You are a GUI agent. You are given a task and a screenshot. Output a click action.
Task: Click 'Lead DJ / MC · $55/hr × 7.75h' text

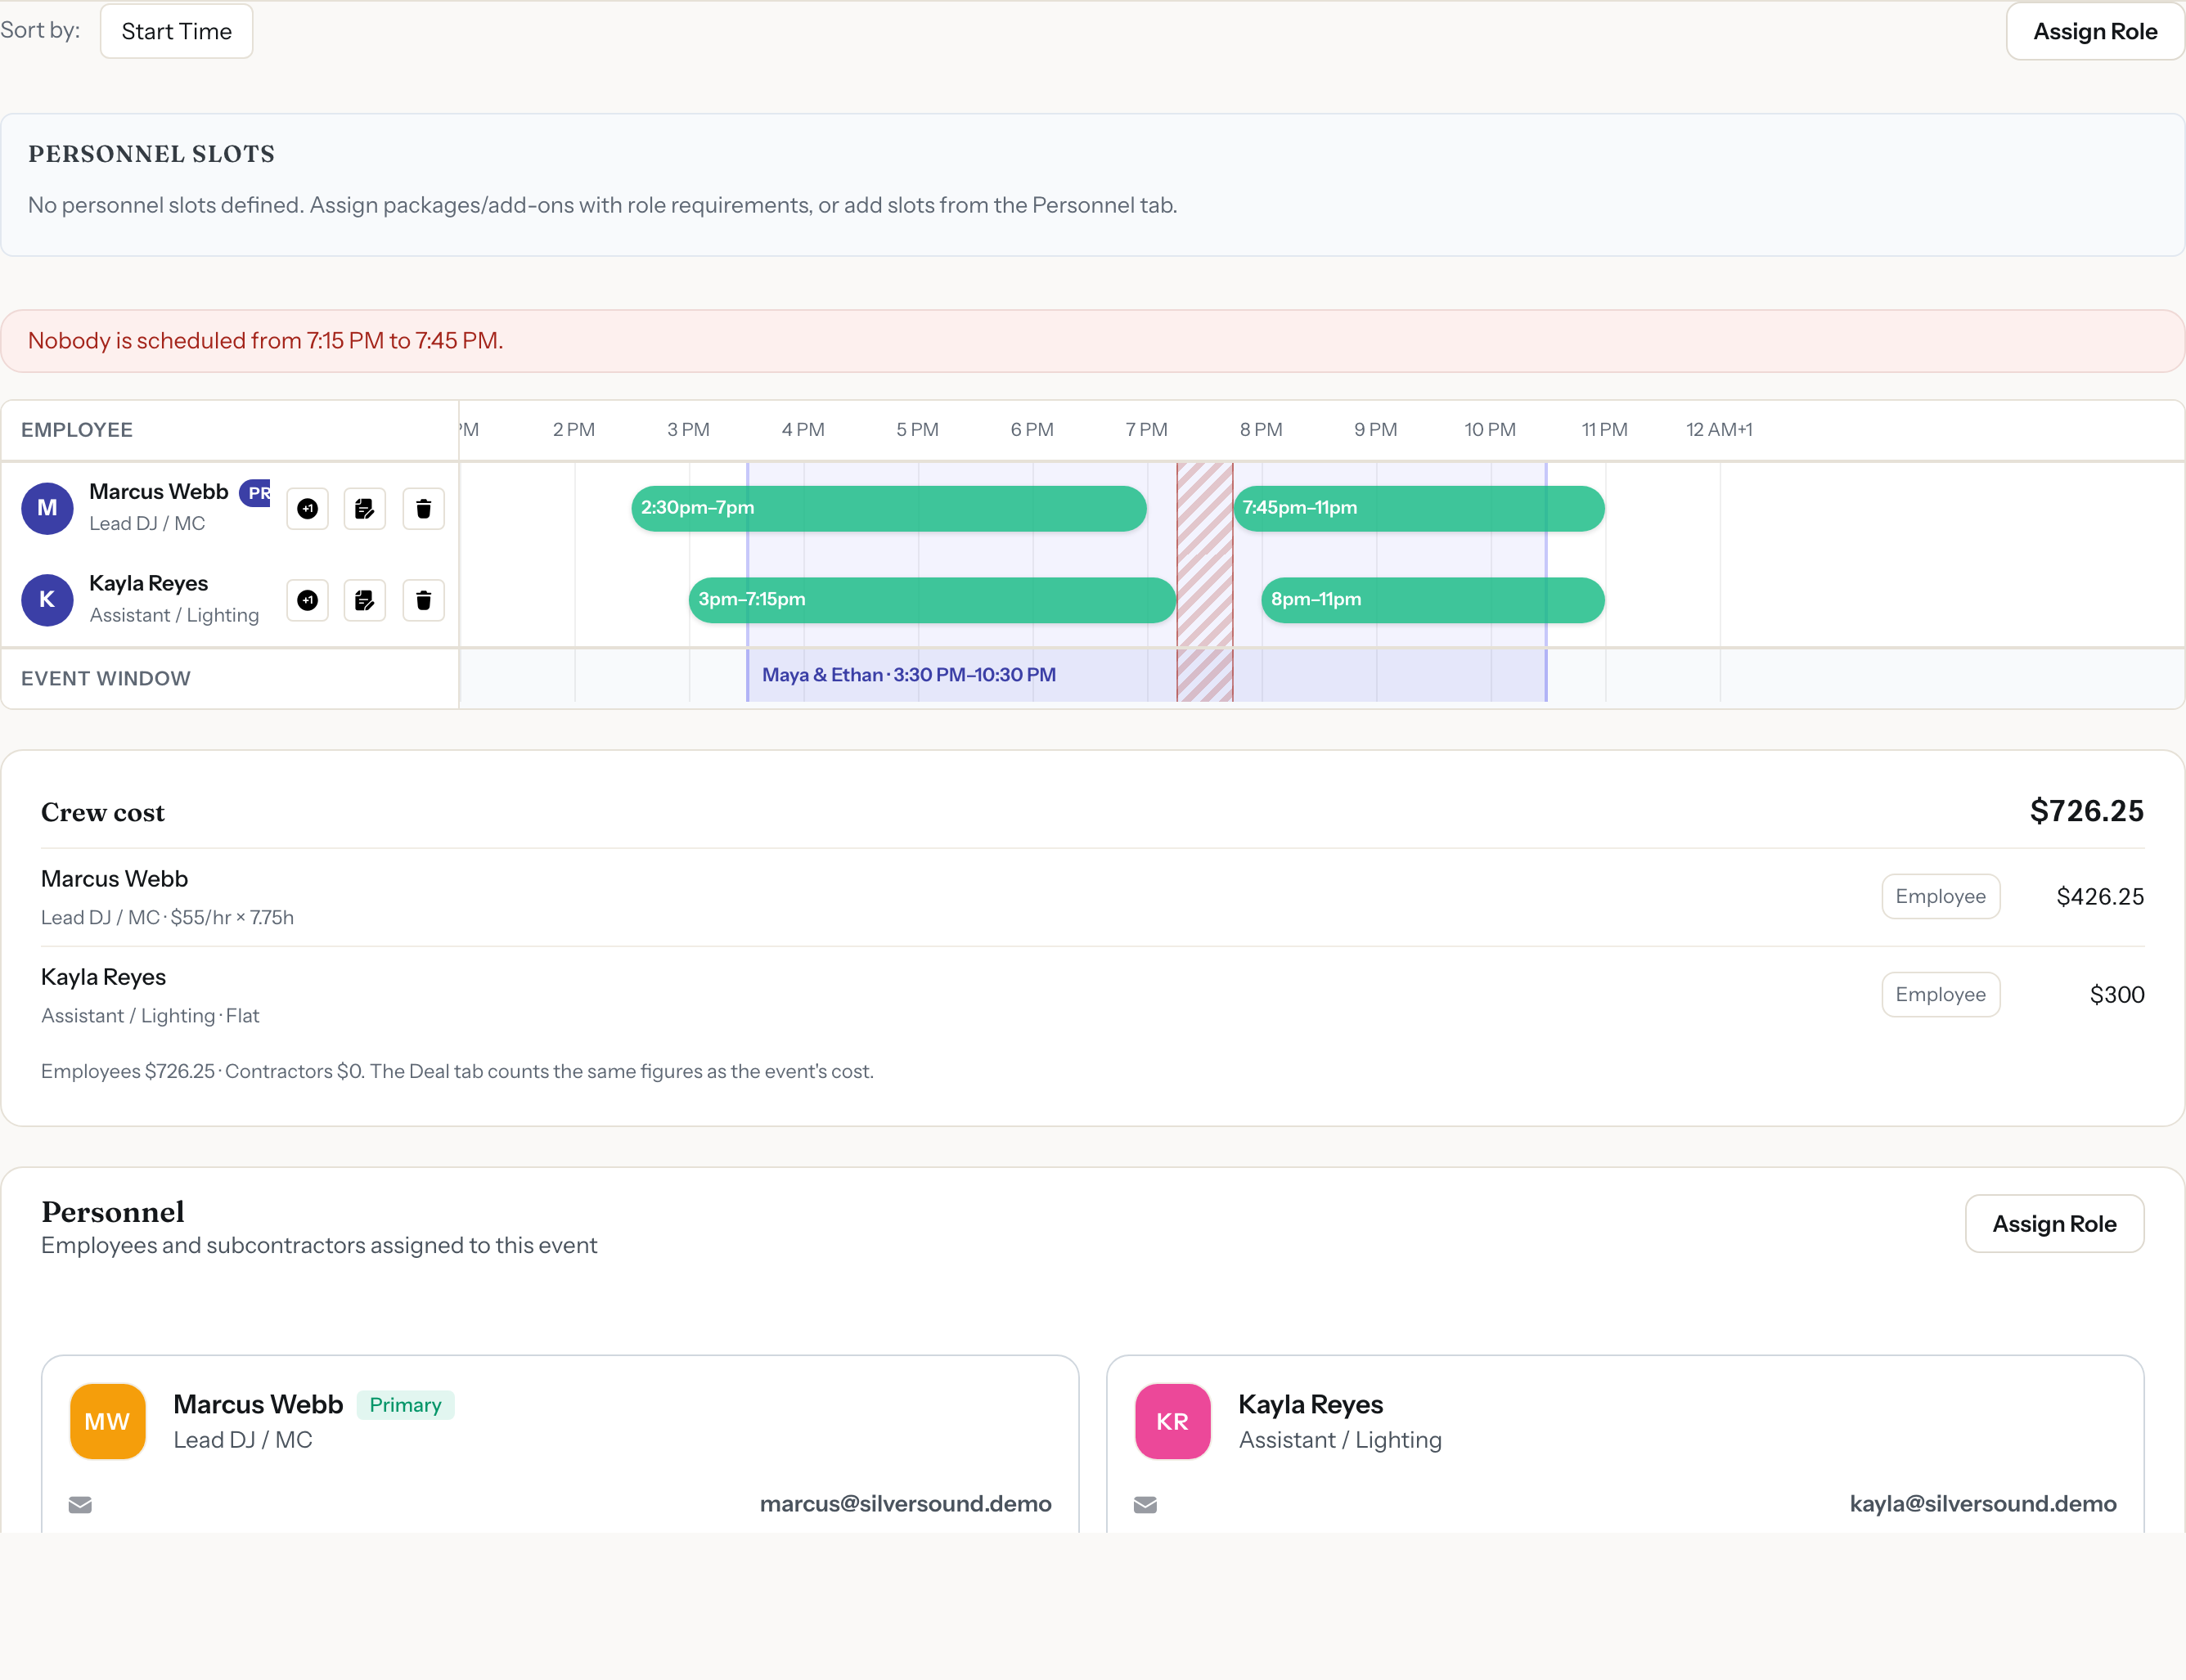tap(167, 917)
